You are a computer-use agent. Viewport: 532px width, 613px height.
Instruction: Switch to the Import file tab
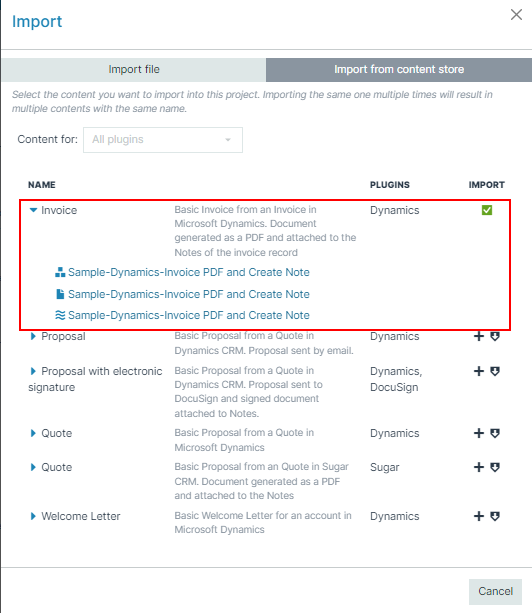tap(134, 70)
